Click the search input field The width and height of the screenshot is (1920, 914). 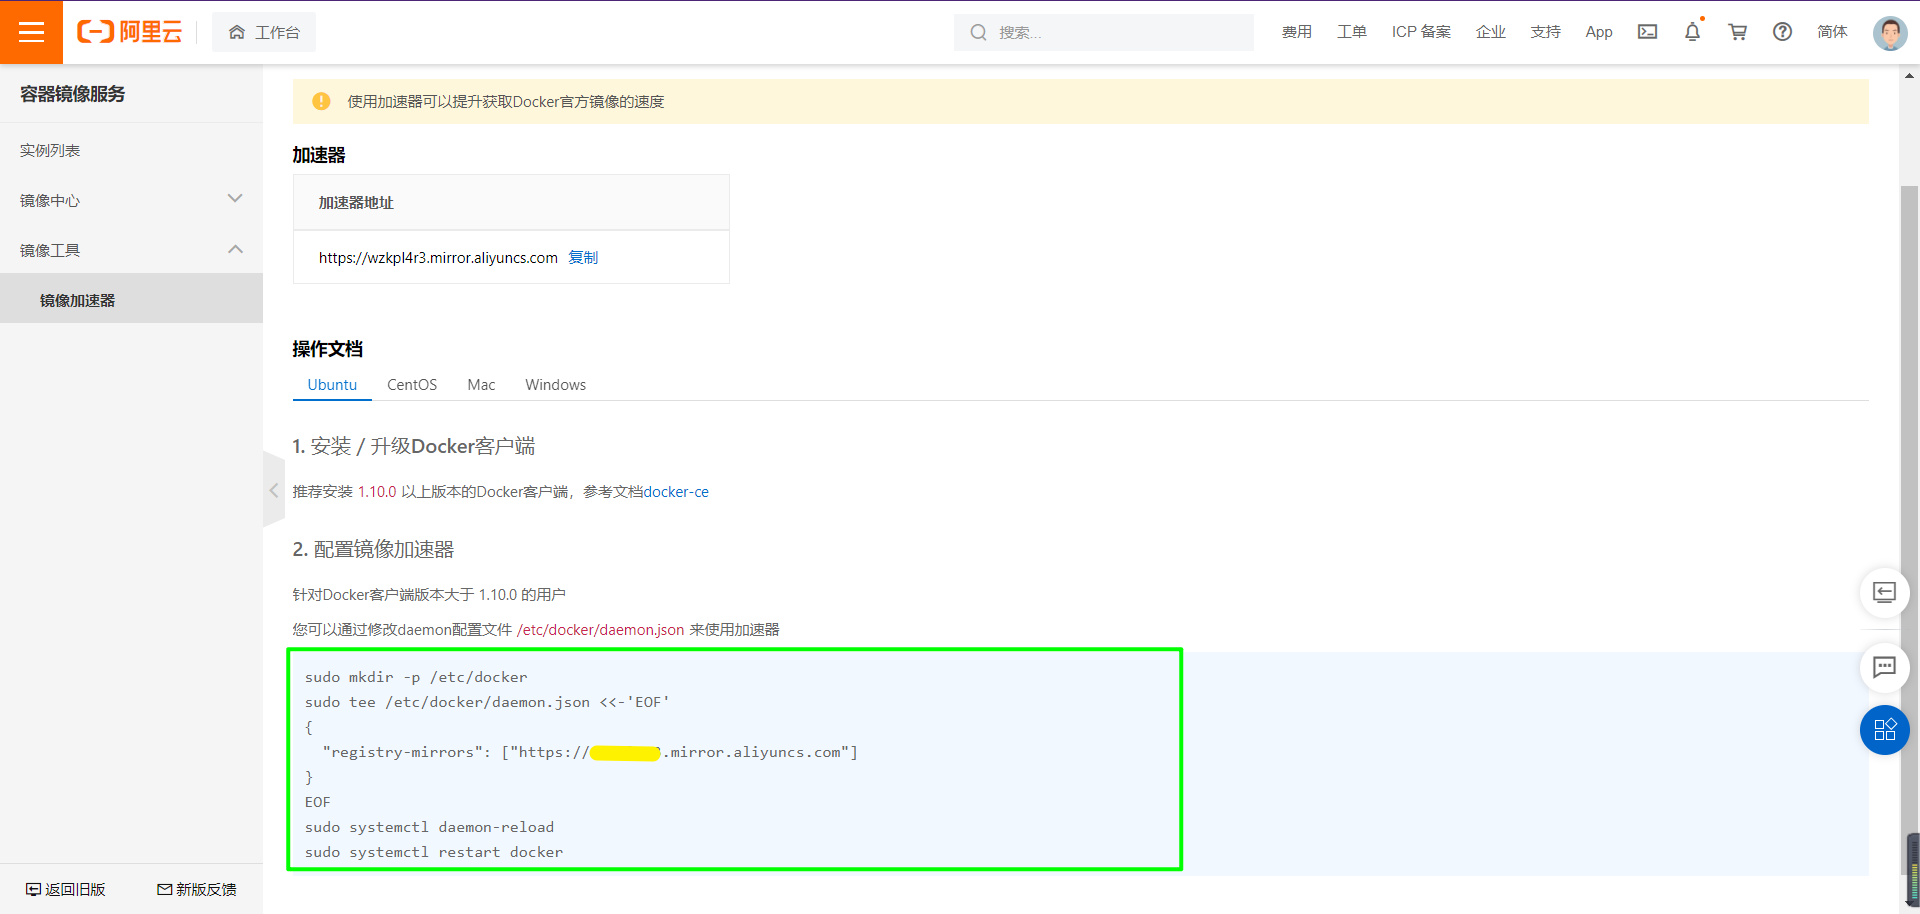(1104, 32)
